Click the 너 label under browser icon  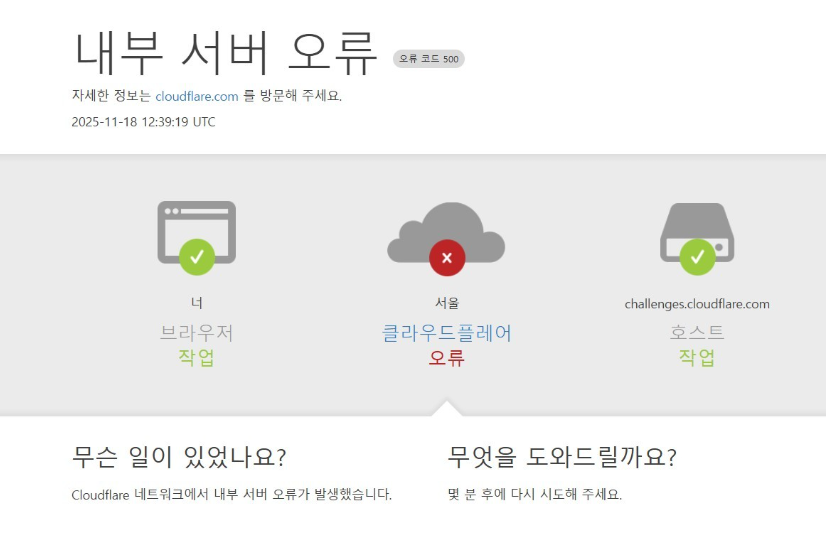click(197, 303)
